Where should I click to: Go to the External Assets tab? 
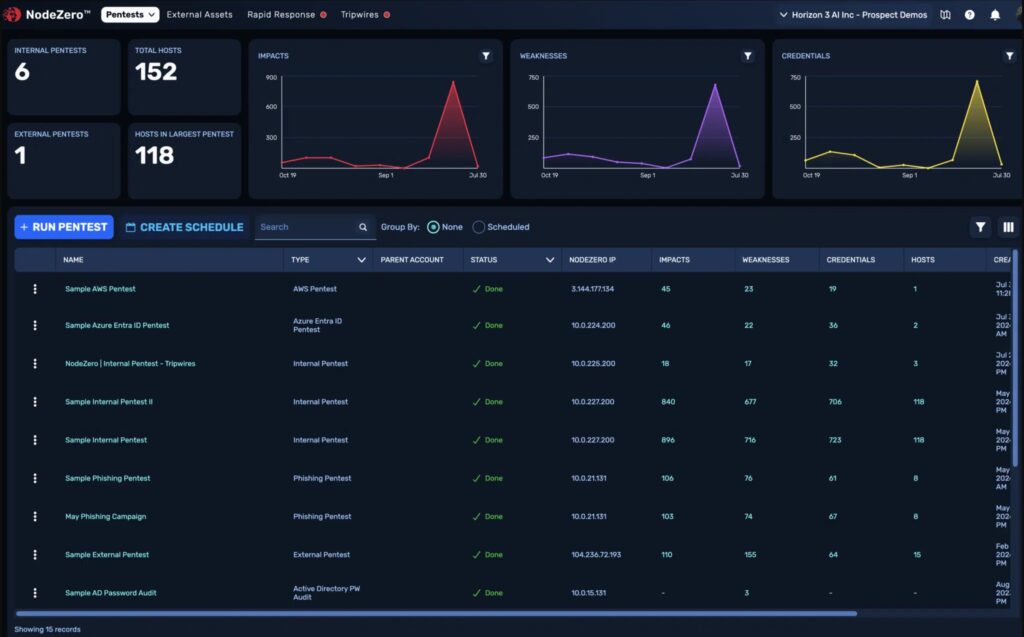click(x=199, y=14)
